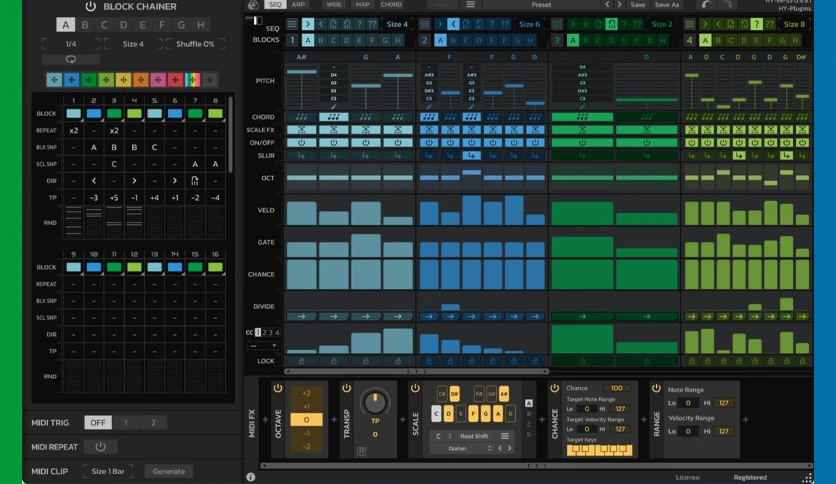Screen dimensions: 836x484
Task: Click the undo arrow icon
Action: 706,4
